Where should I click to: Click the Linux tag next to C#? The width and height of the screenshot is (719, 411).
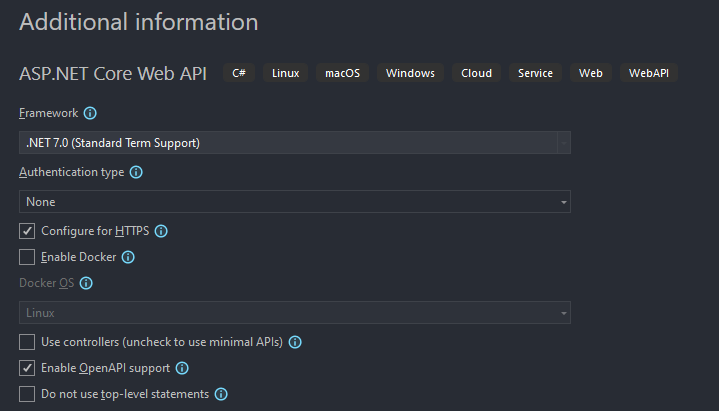coord(285,73)
